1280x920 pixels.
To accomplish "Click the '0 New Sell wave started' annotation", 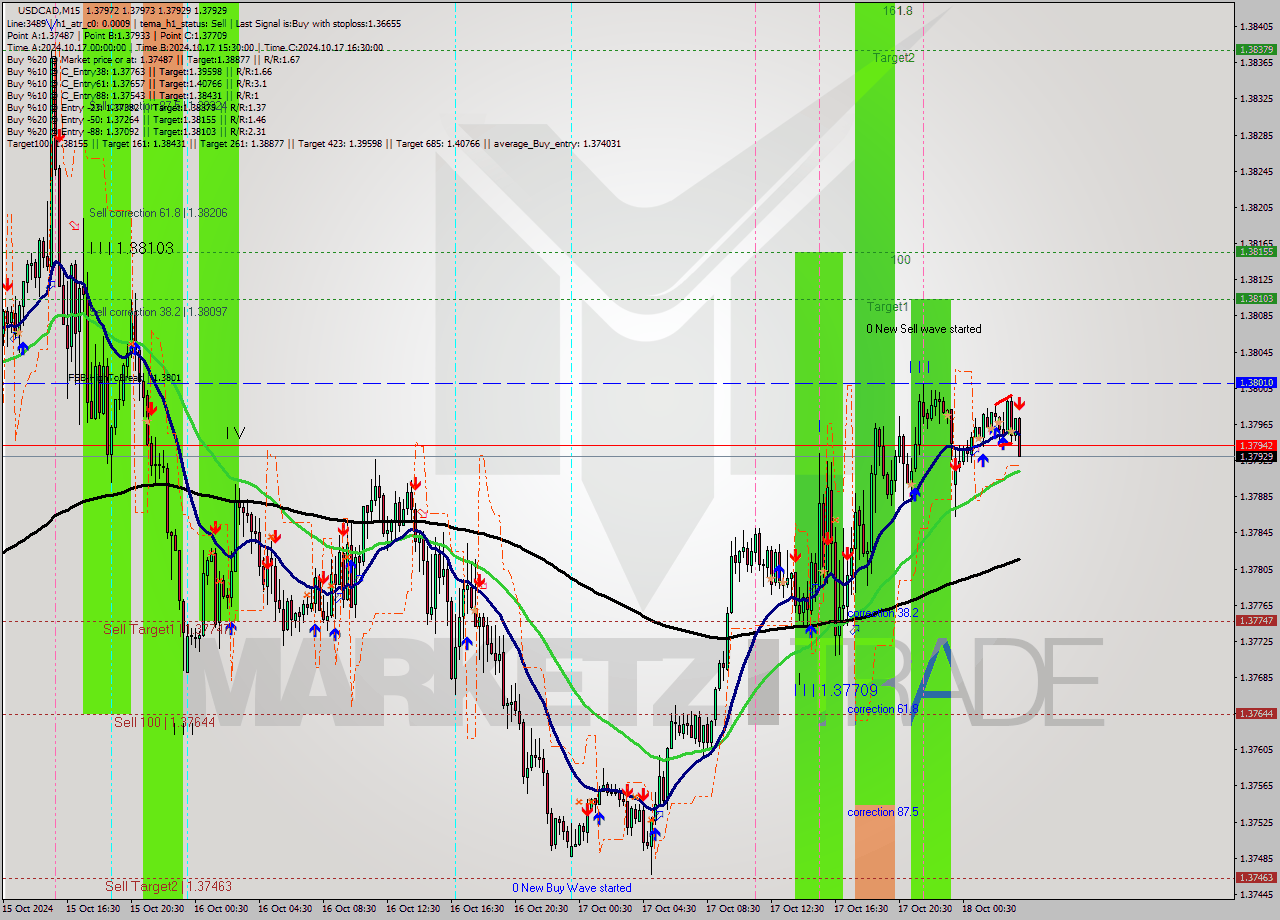I will point(924,329).
